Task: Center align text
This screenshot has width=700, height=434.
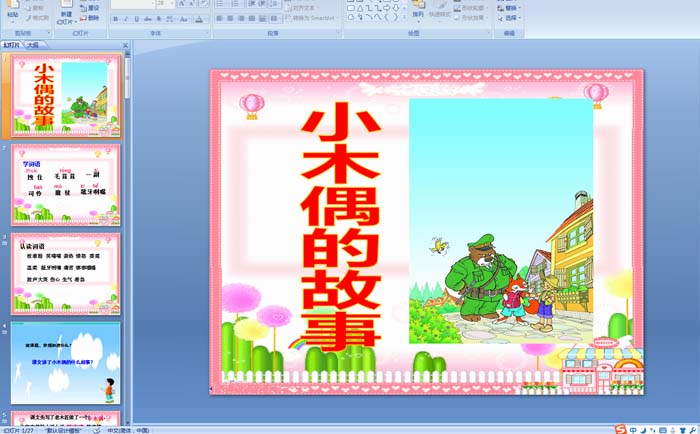Action: [230, 18]
